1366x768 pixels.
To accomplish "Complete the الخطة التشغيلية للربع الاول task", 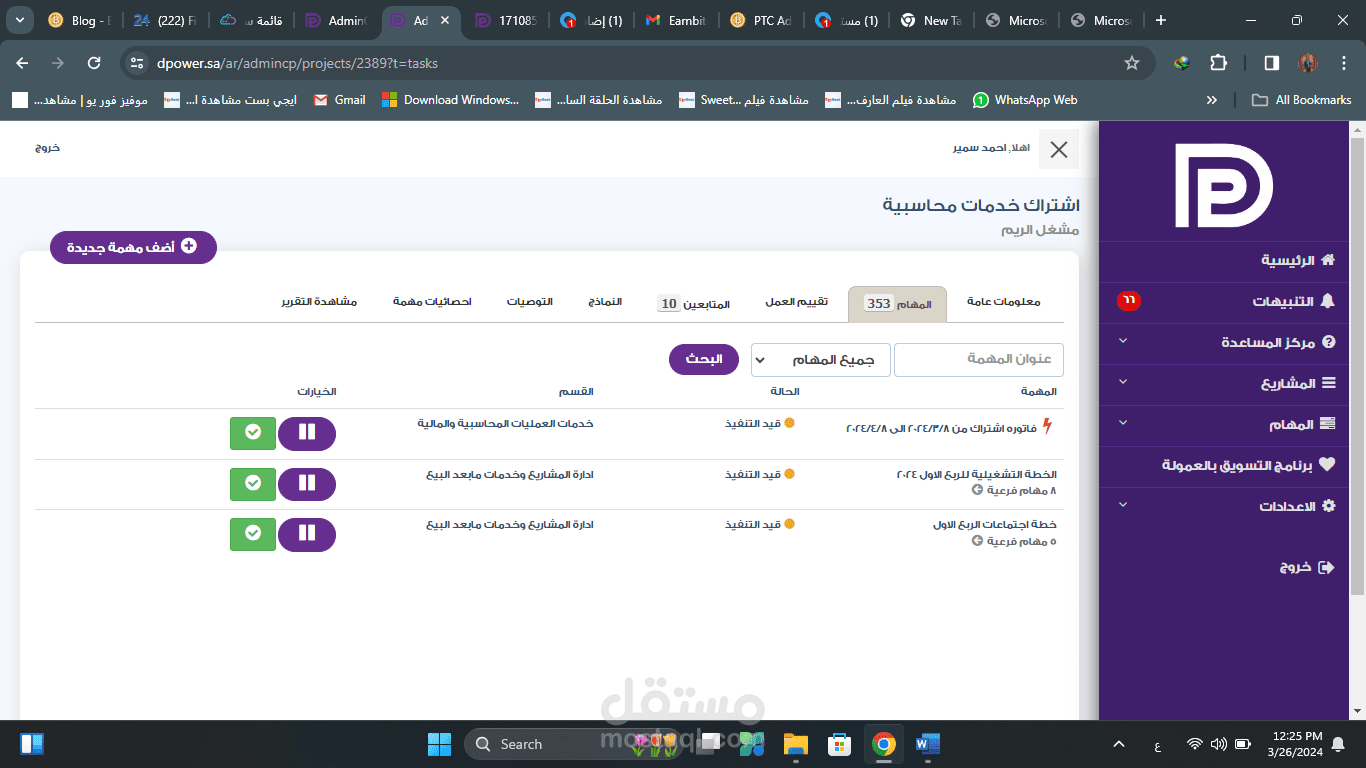I will click(253, 484).
